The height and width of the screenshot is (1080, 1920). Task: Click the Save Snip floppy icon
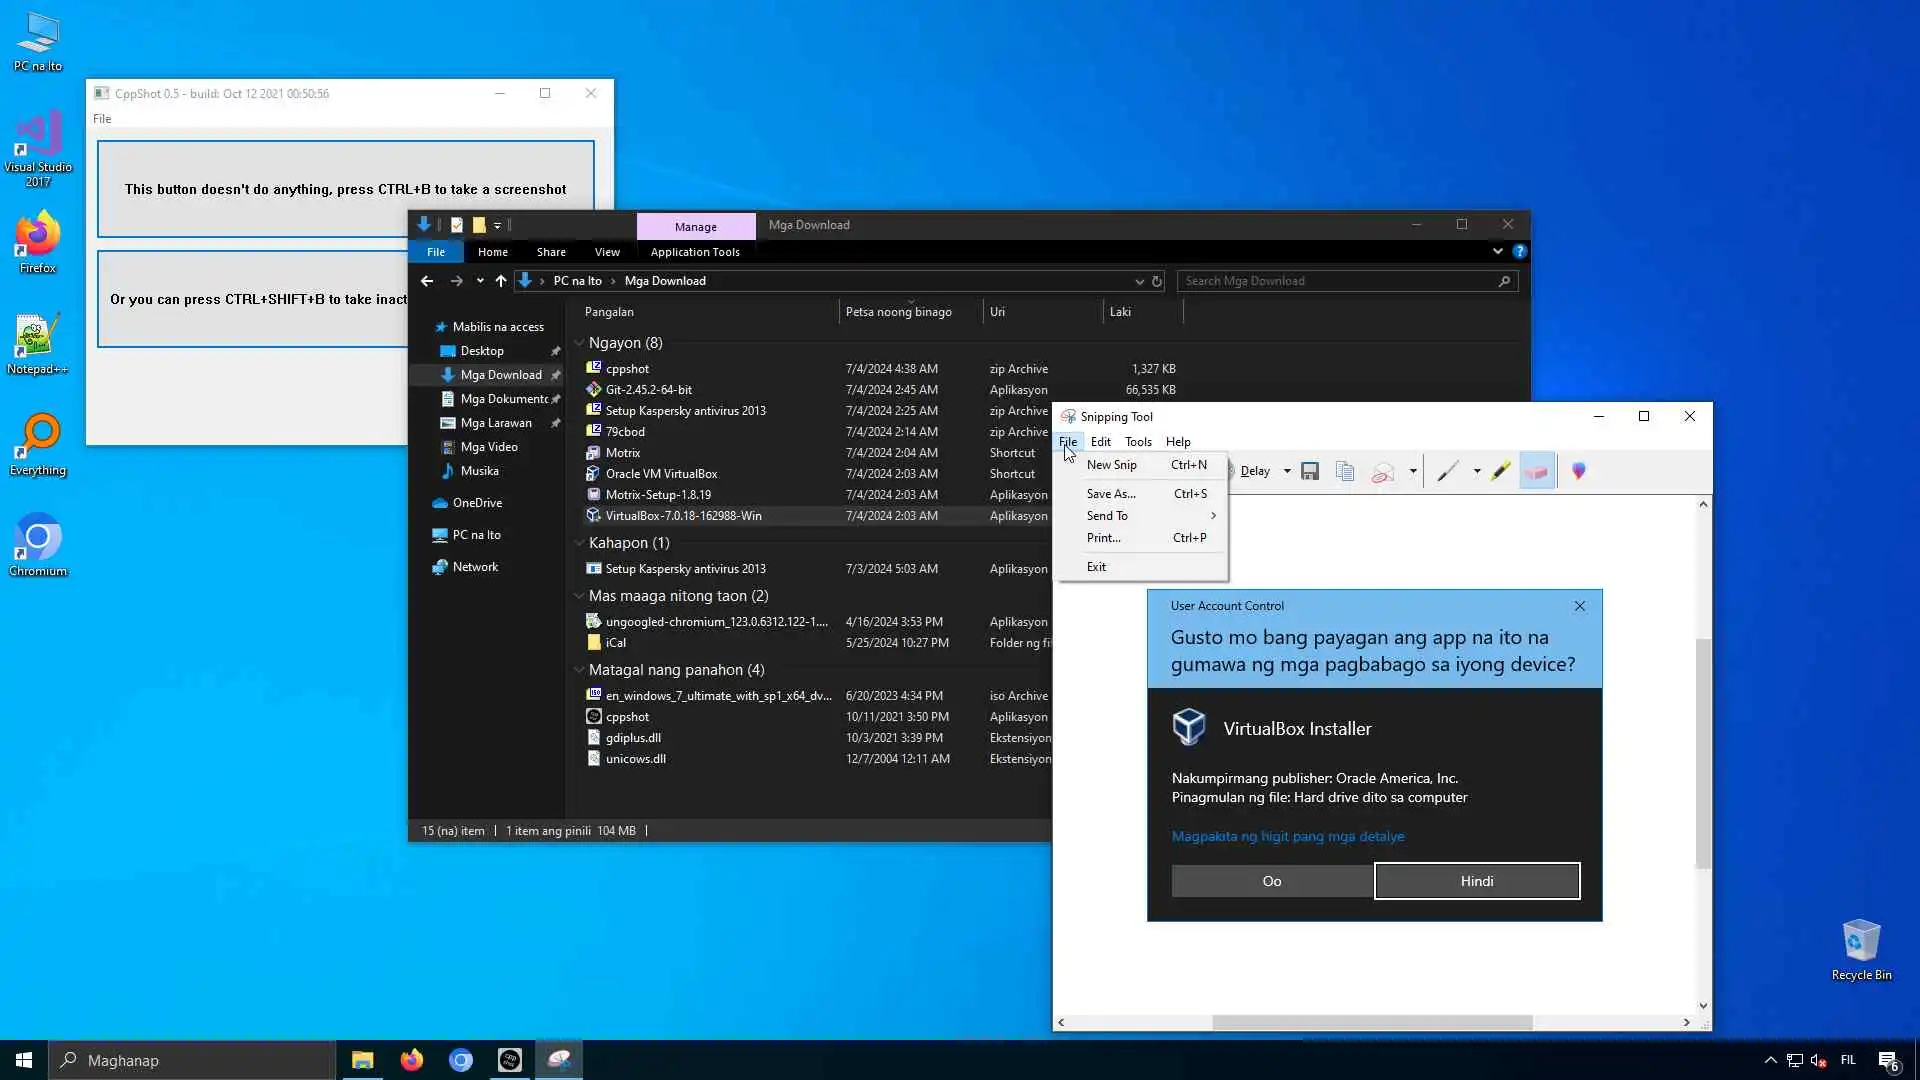coord(1310,471)
